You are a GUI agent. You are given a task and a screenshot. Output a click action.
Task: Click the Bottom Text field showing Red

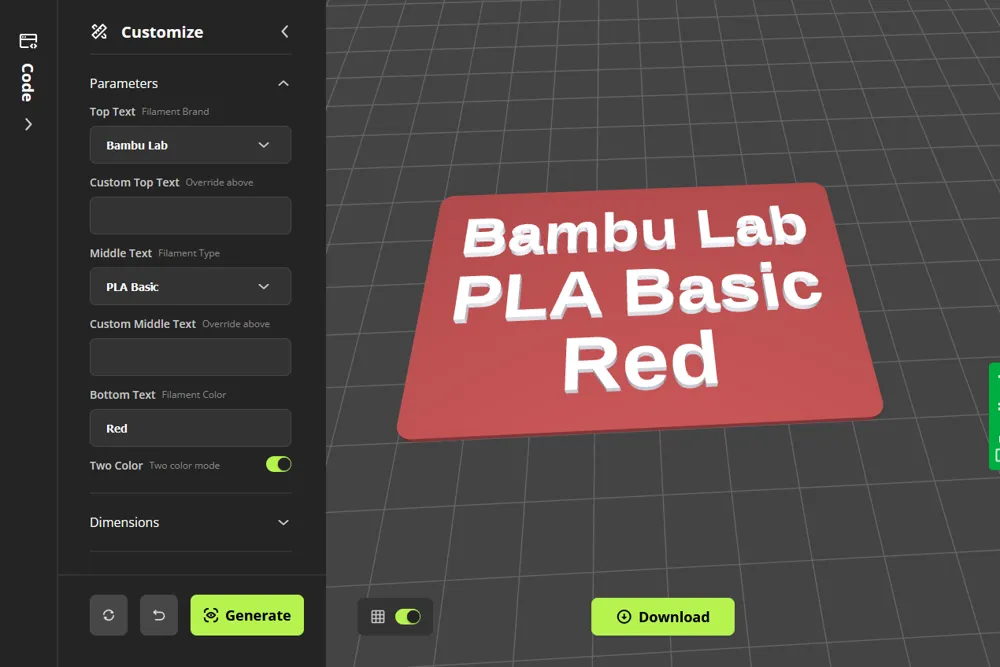[190, 428]
